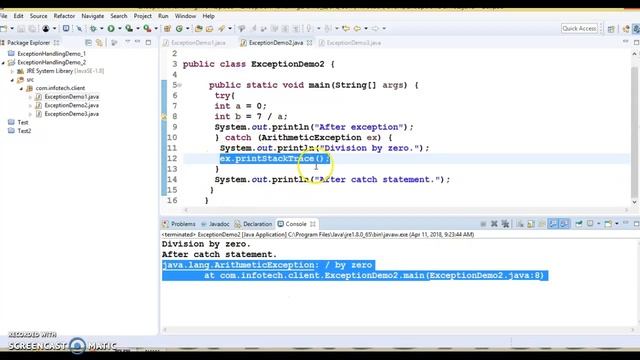Open the External Tools dropdown arrow

click(156, 29)
